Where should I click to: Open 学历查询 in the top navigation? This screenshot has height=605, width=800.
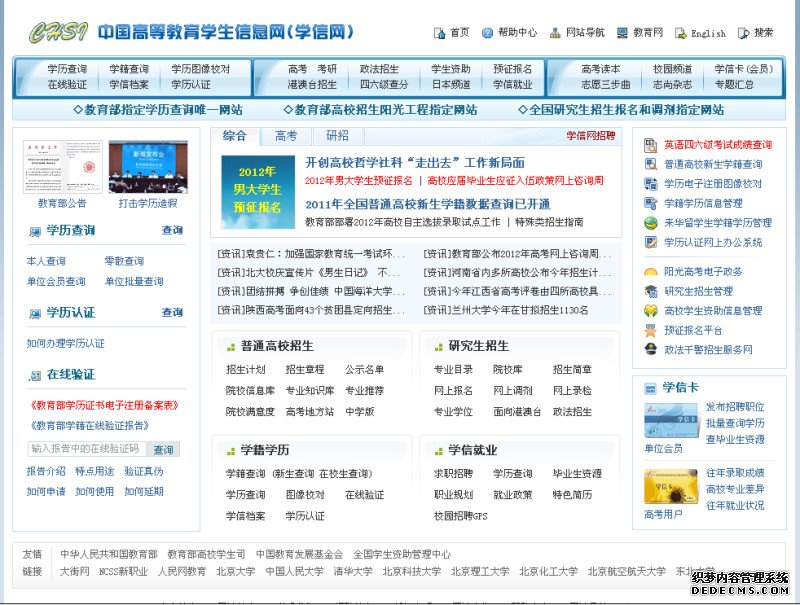(67, 69)
